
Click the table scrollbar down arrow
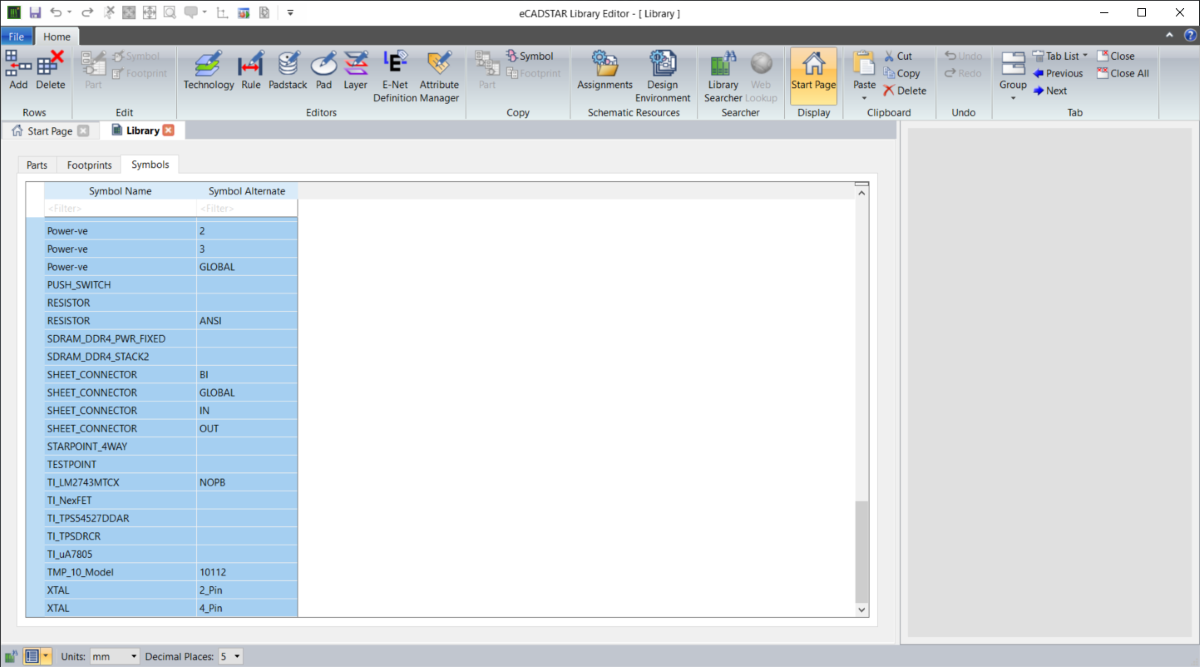[x=862, y=609]
